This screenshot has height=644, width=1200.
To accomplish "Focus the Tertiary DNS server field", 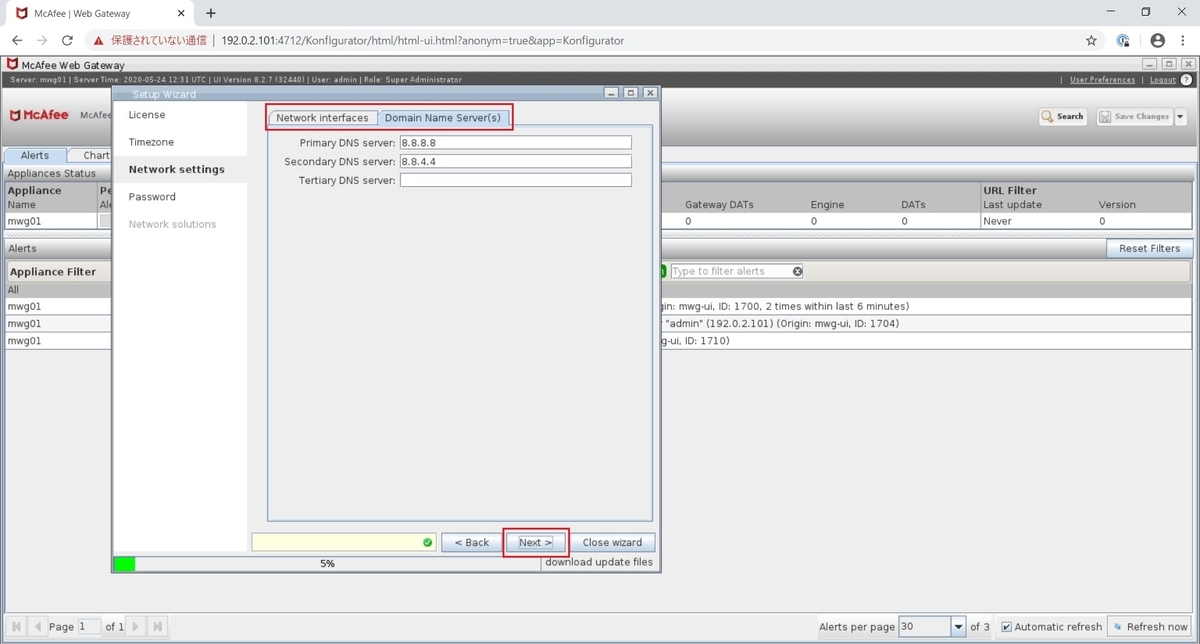I will pyautogui.click(x=516, y=180).
